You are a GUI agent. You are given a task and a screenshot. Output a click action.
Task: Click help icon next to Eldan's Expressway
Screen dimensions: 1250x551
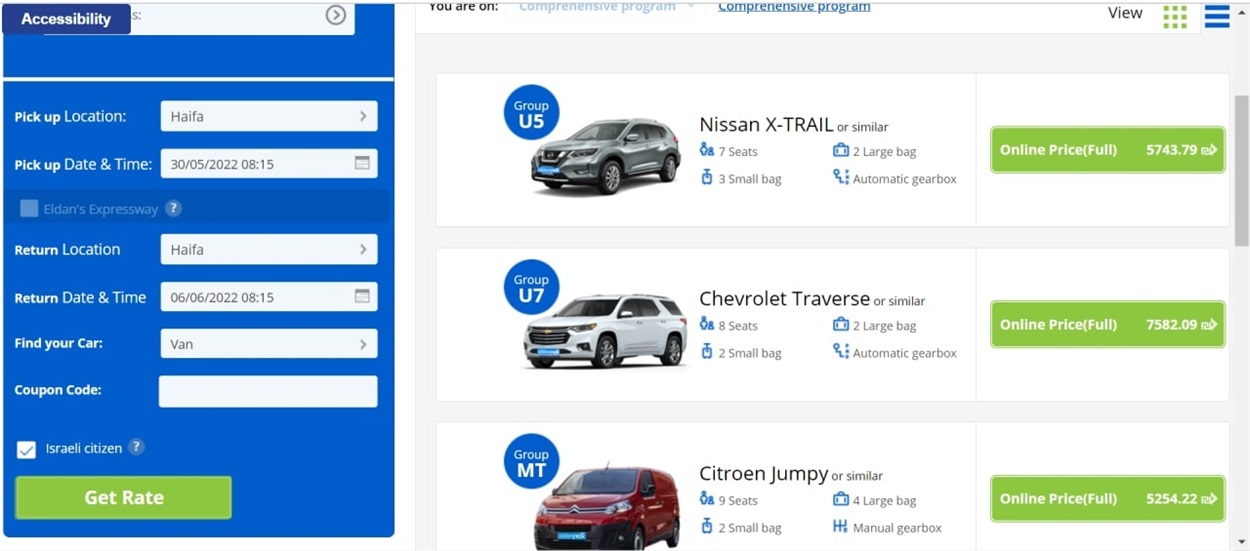pos(173,208)
